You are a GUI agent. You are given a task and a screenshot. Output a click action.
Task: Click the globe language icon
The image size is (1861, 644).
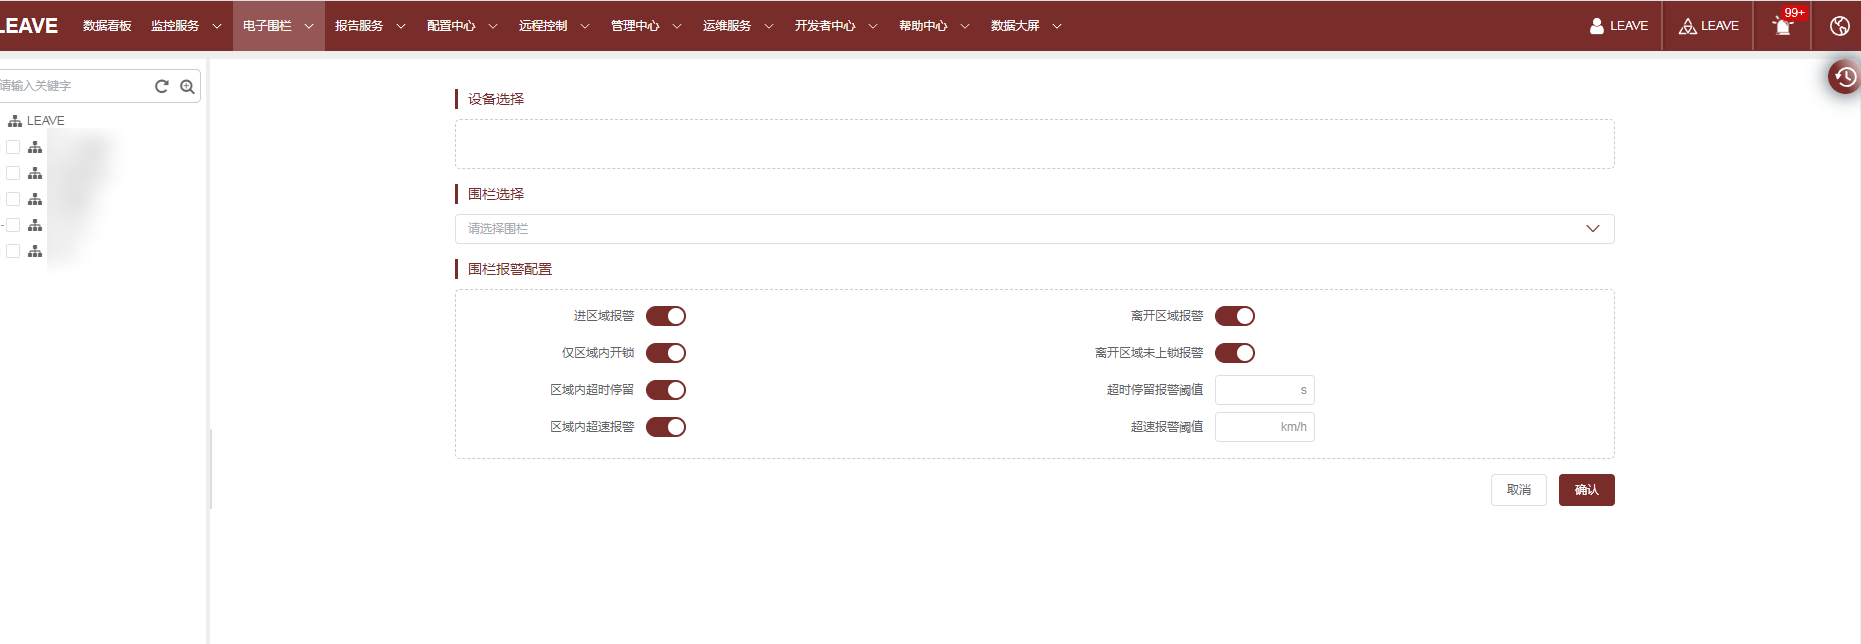click(1839, 26)
